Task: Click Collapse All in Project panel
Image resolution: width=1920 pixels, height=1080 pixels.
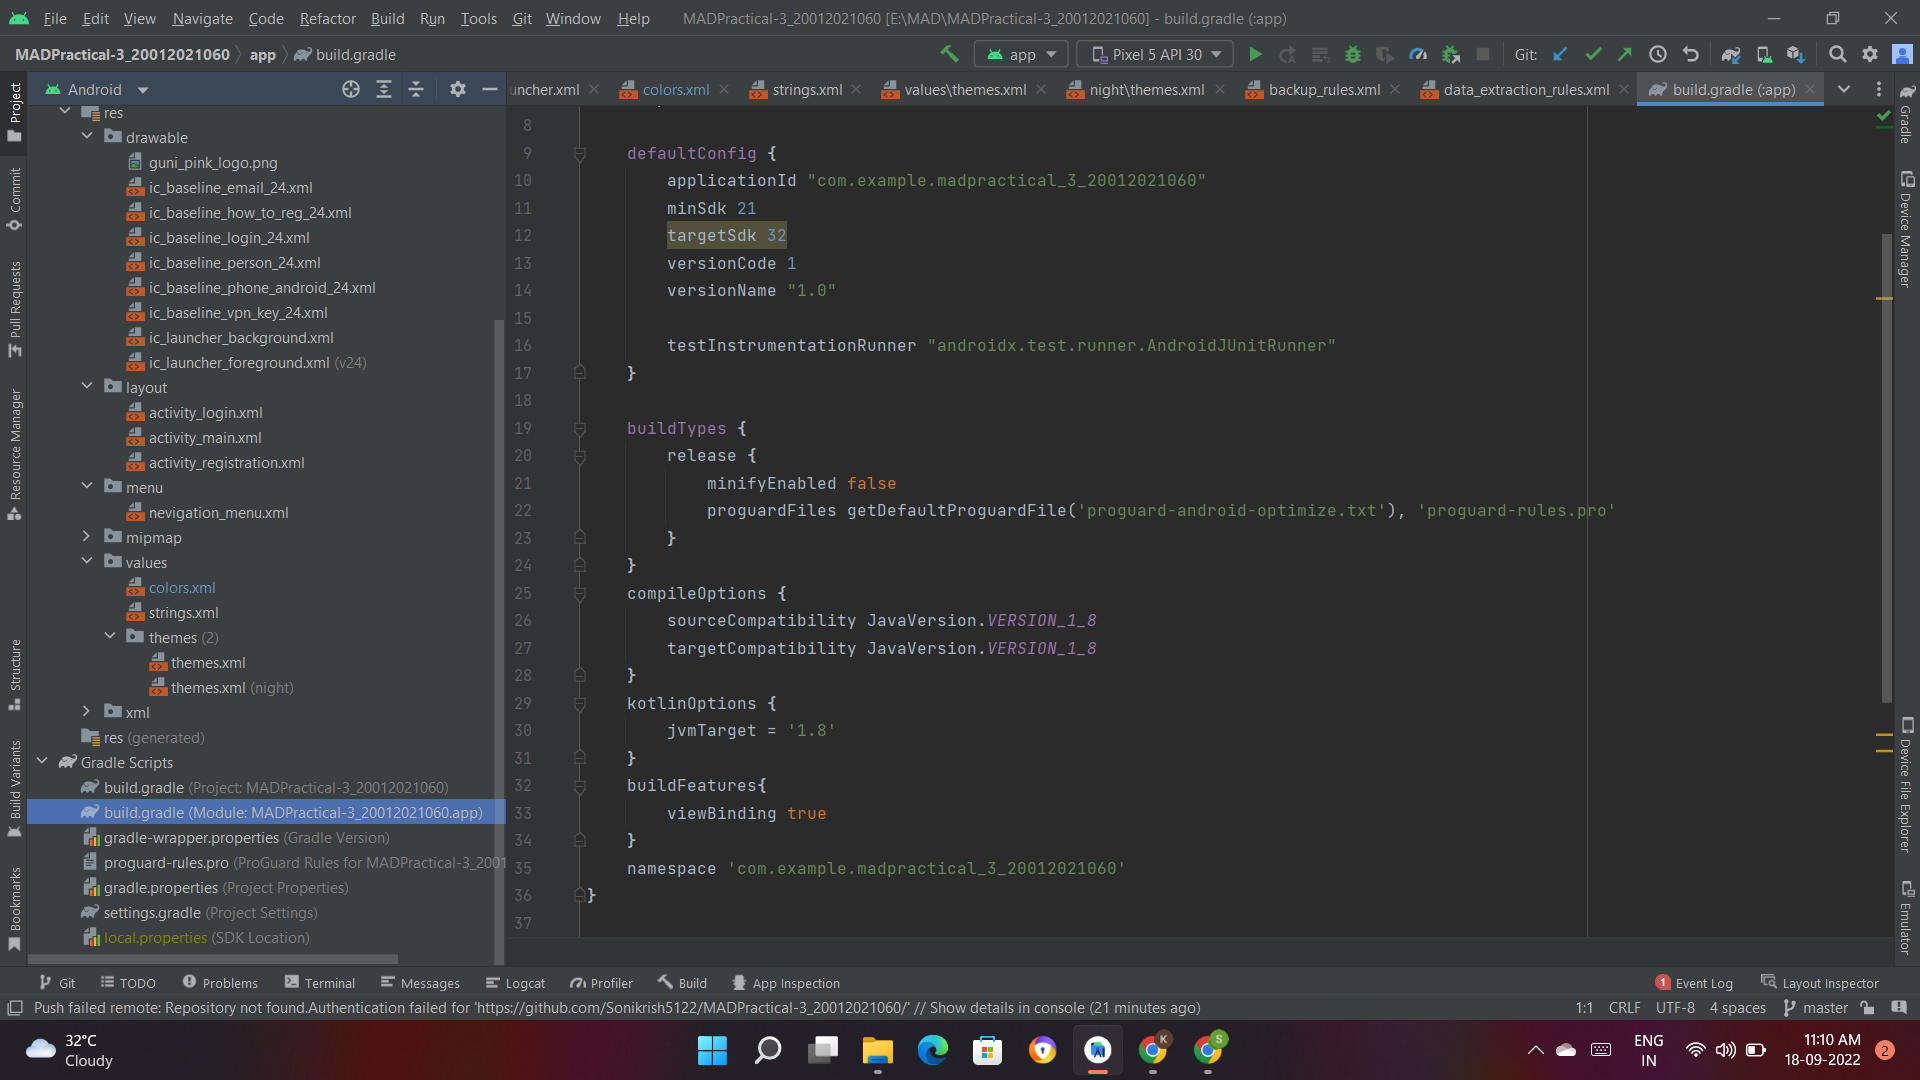Action: 416,89
